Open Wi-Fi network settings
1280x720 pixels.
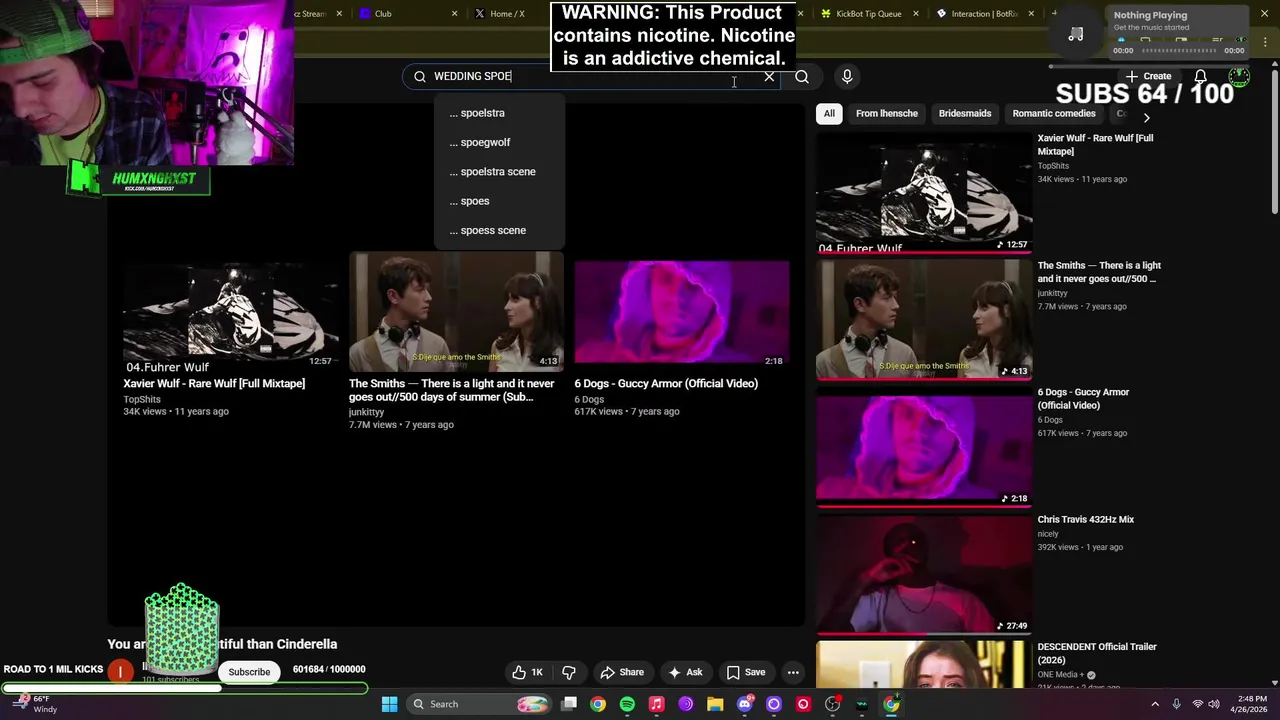pyautogui.click(x=1198, y=704)
